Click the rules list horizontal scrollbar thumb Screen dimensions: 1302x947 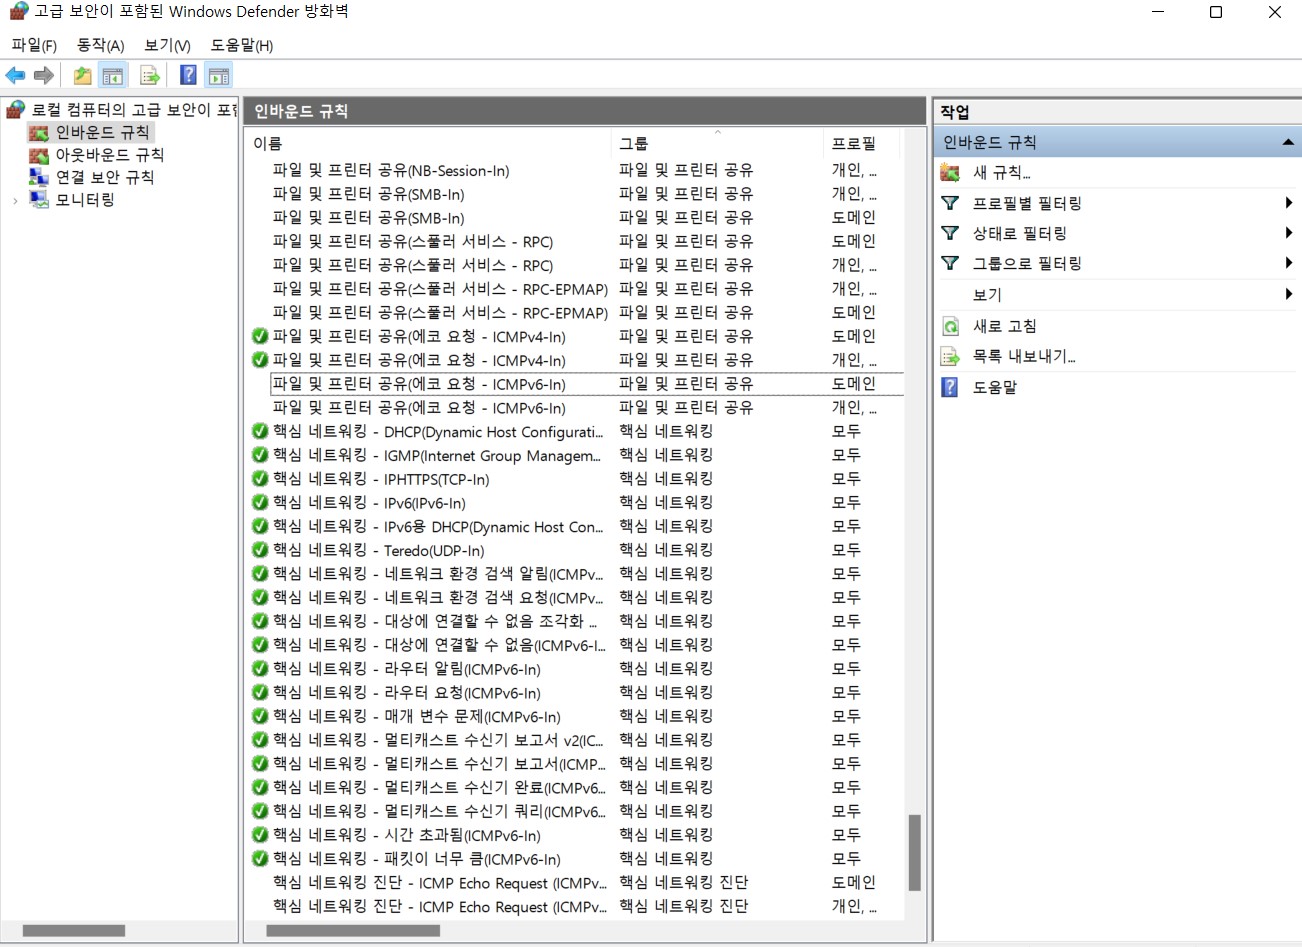coord(353,931)
